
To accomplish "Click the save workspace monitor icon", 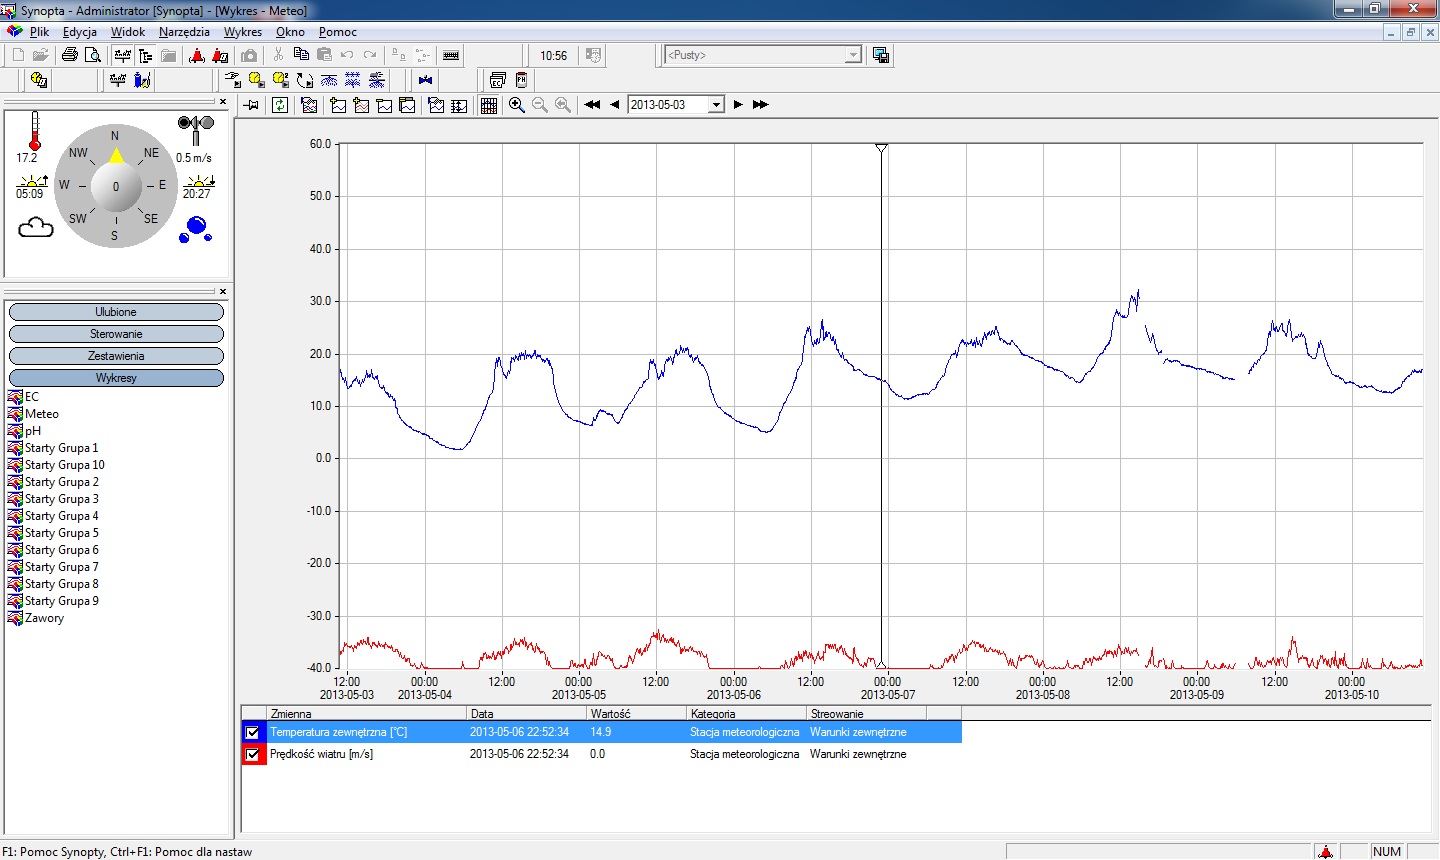I will click(x=881, y=55).
